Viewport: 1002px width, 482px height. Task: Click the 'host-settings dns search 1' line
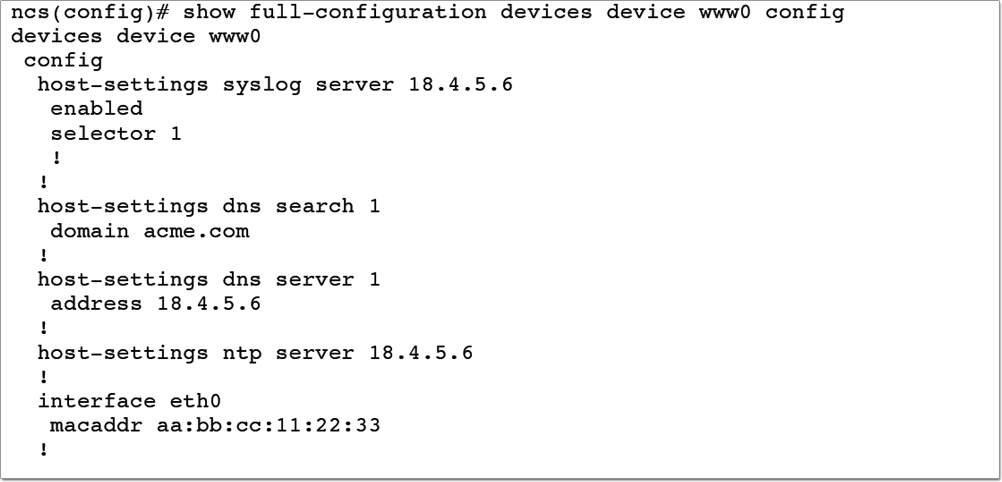coord(208,206)
